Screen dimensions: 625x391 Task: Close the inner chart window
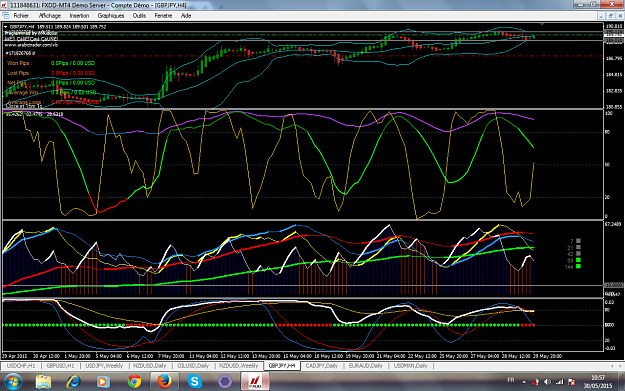click(620, 16)
